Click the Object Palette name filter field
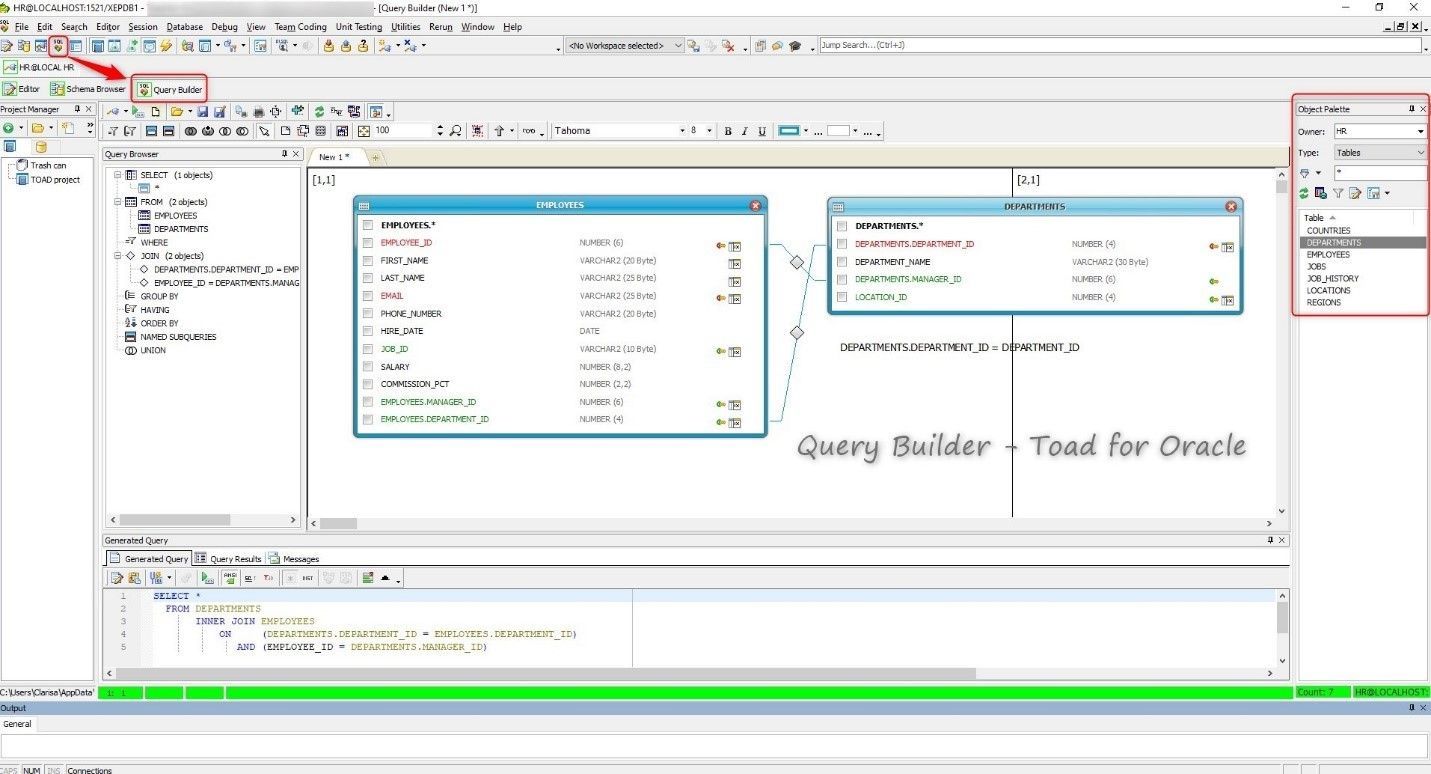The width and height of the screenshot is (1431, 774). (1381, 173)
